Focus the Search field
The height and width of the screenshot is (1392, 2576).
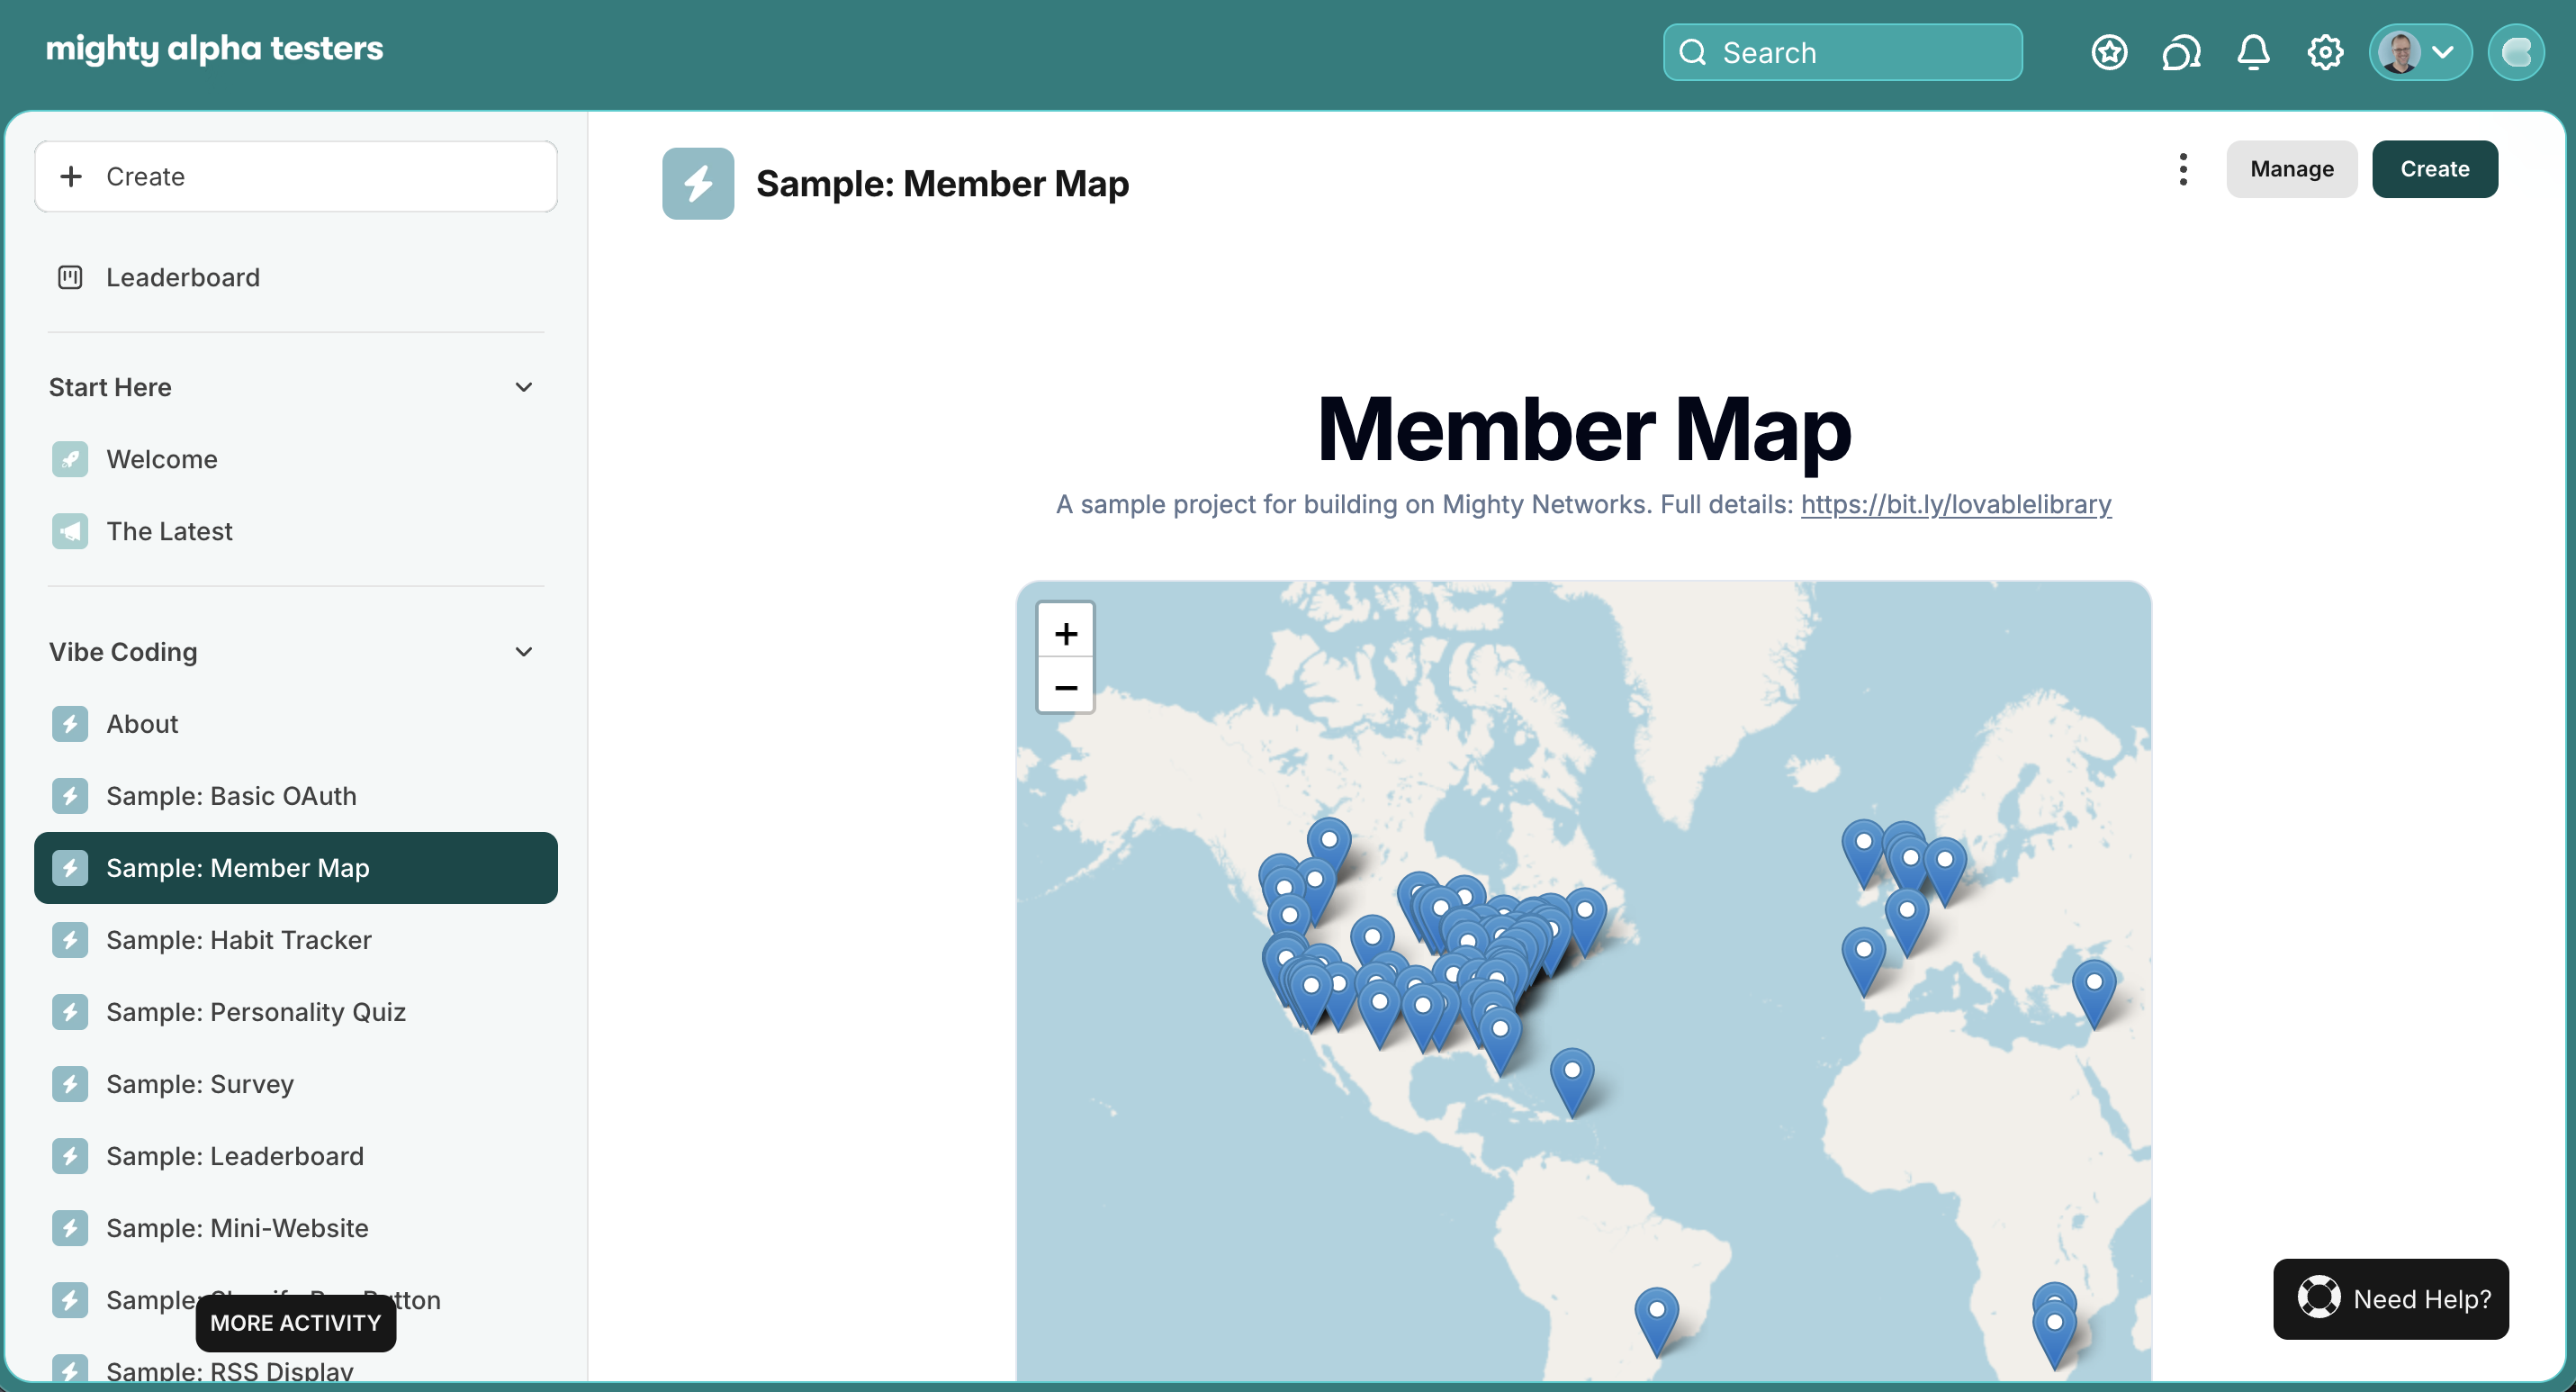[1842, 52]
